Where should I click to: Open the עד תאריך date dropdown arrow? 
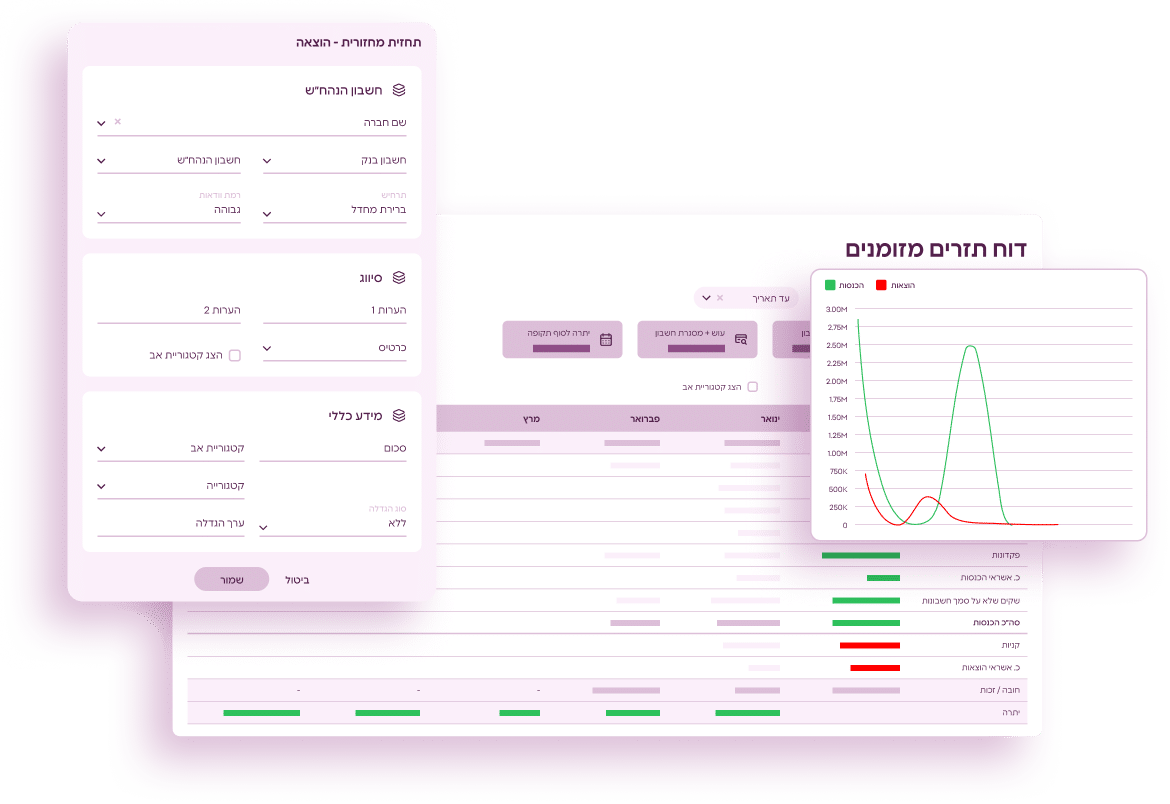pos(705,298)
